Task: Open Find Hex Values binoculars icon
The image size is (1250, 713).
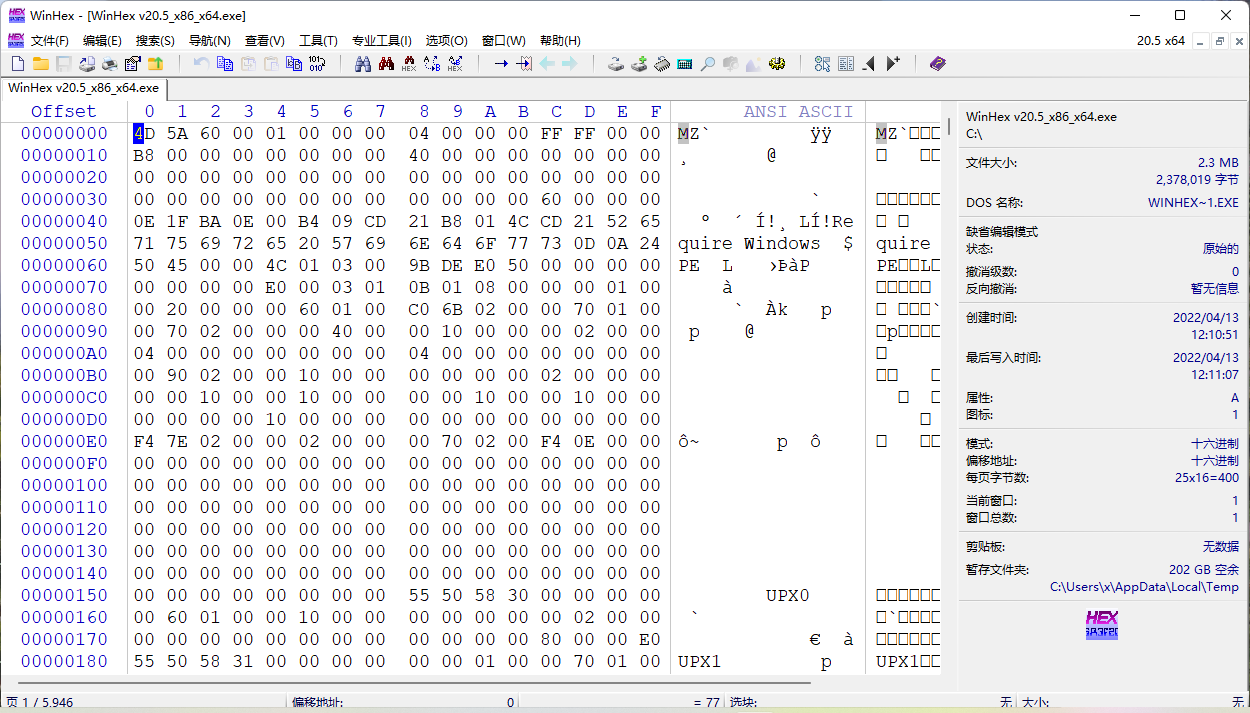Action: tap(409, 64)
